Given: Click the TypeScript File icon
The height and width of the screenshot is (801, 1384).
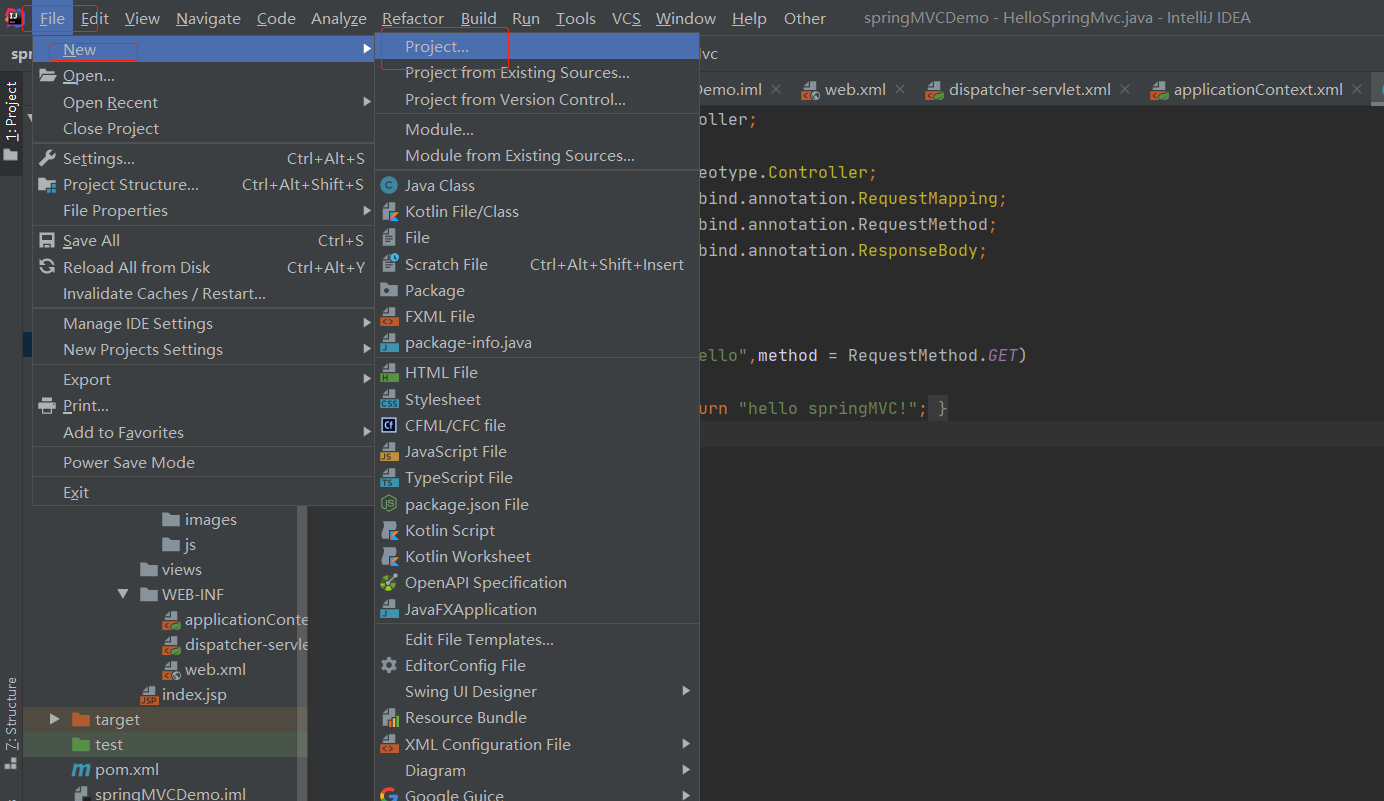Looking at the screenshot, I should point(389,477).
